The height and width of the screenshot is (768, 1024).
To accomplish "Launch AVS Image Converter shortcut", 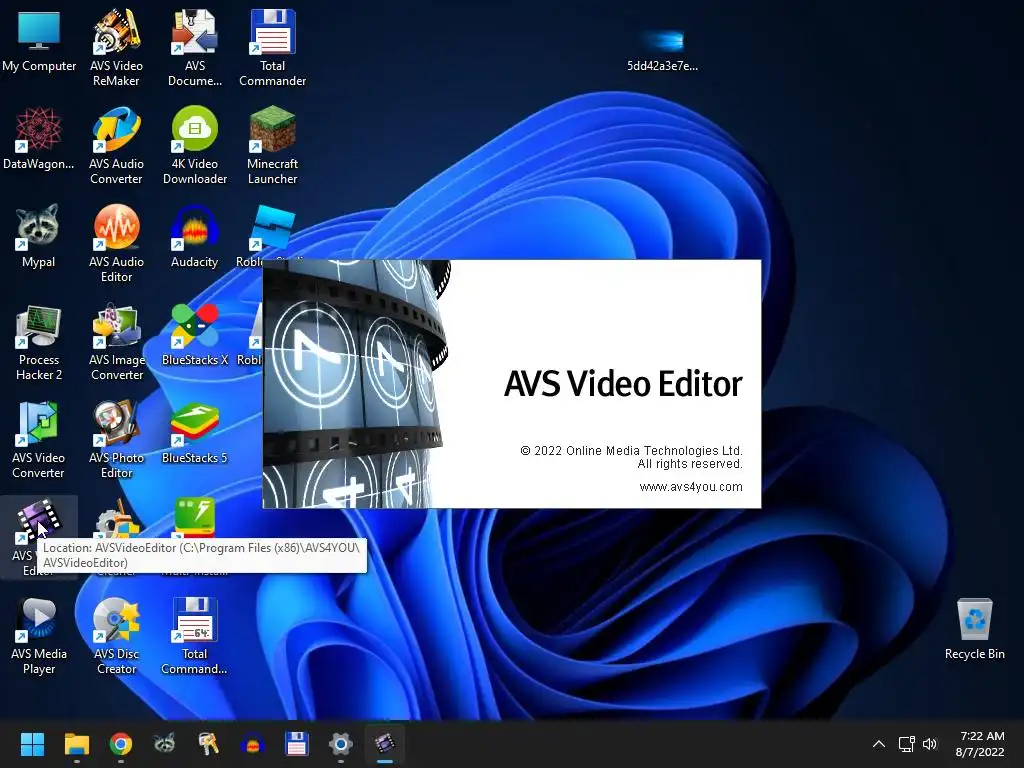I will coord(116,342).
